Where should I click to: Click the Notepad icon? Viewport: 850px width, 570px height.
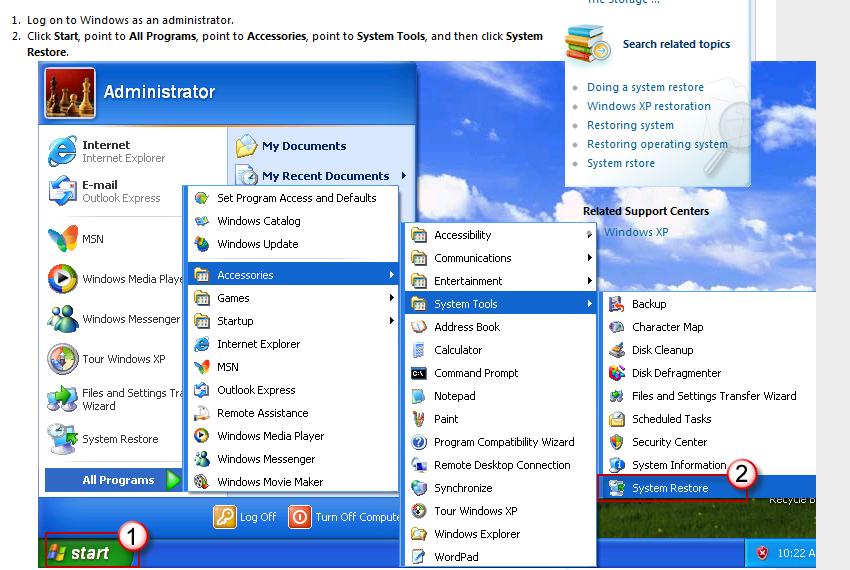click(418, 396)
